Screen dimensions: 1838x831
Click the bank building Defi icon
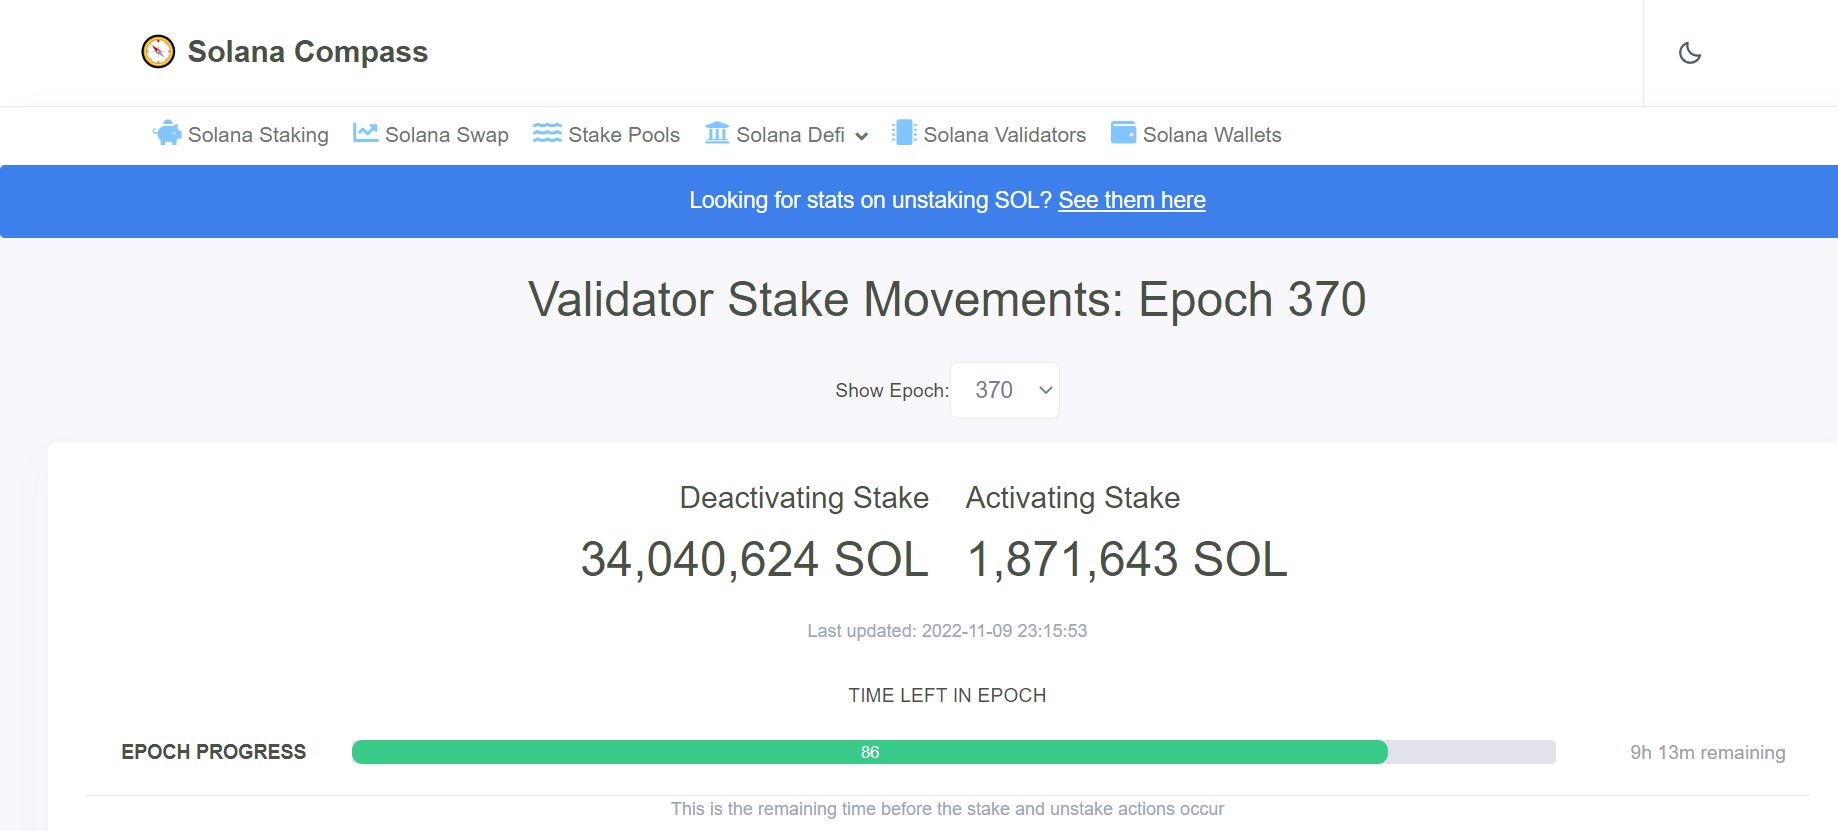click(717, 133)
